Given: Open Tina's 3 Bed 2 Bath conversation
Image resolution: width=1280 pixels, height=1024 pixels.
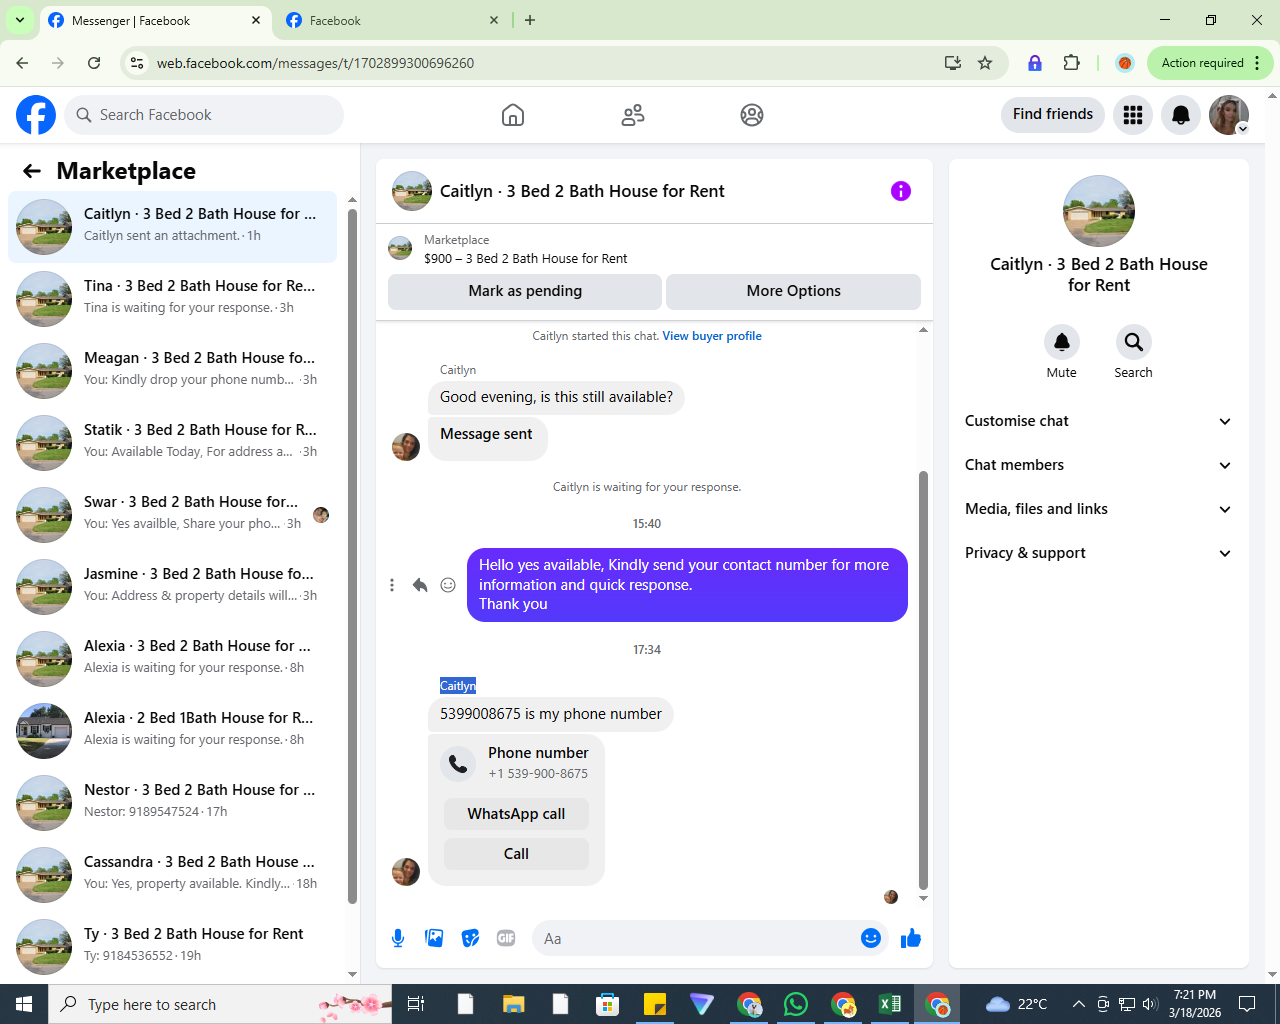Looking at the screenshot, I should [172, 299].
